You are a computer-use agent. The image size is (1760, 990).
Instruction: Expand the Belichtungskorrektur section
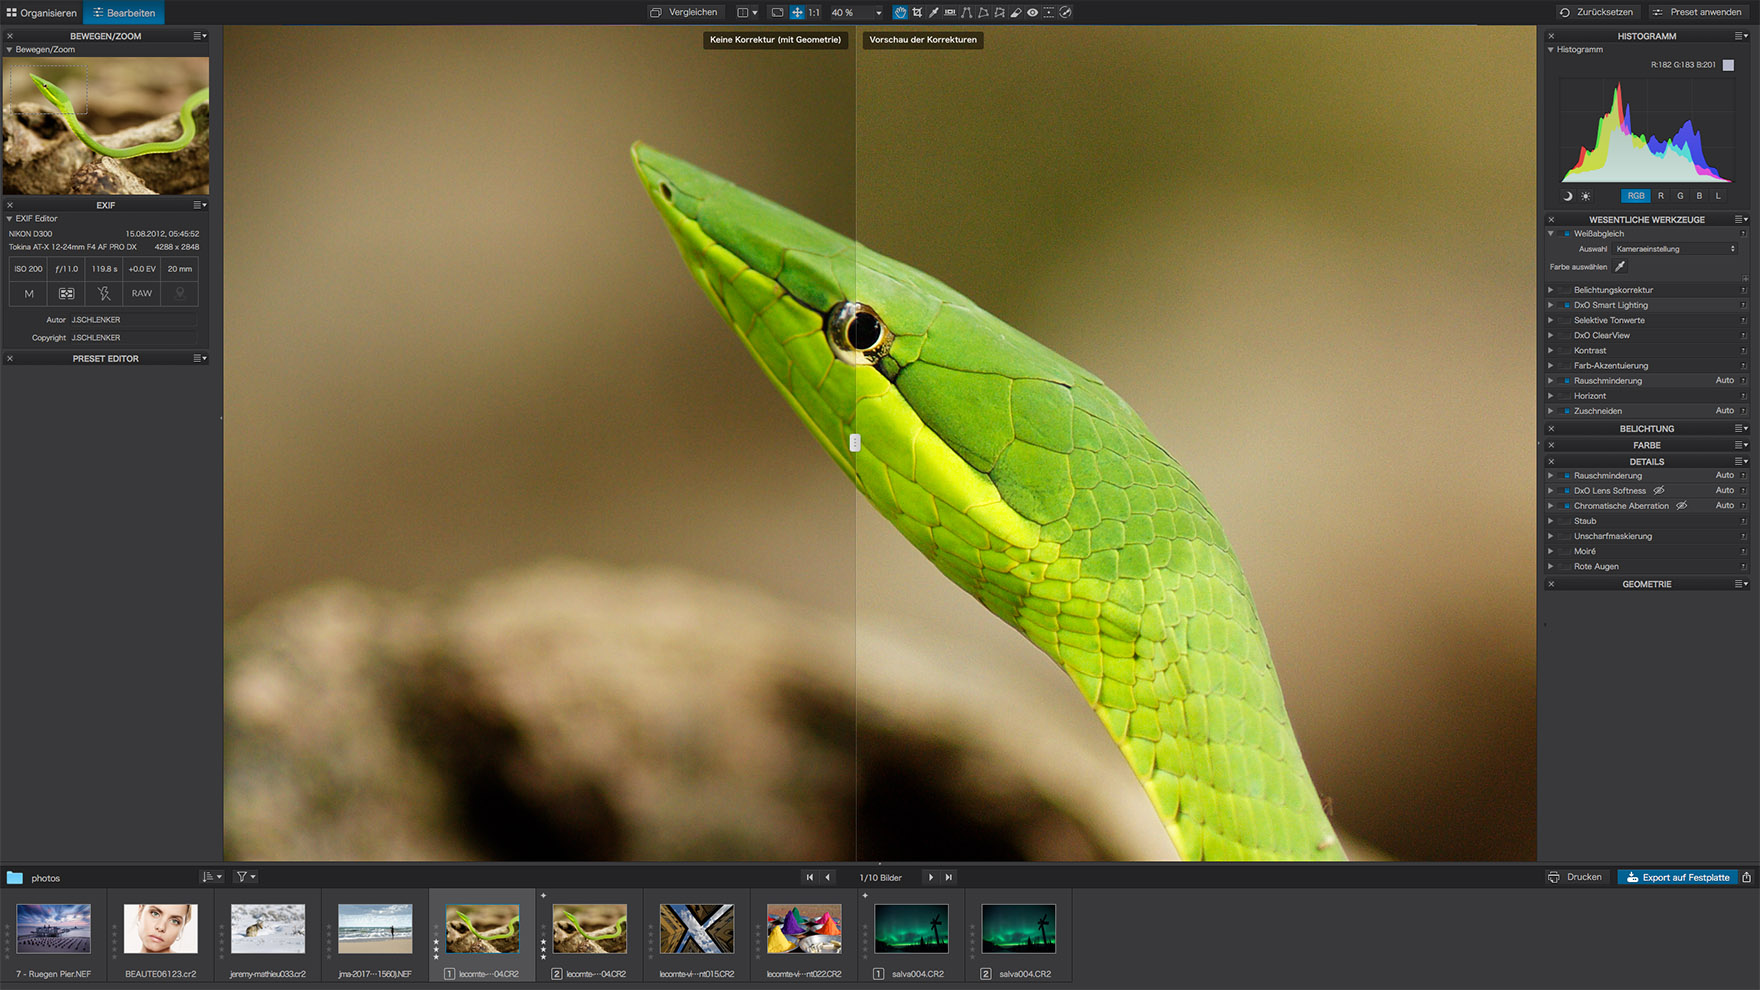click(x=1551, y=290)
